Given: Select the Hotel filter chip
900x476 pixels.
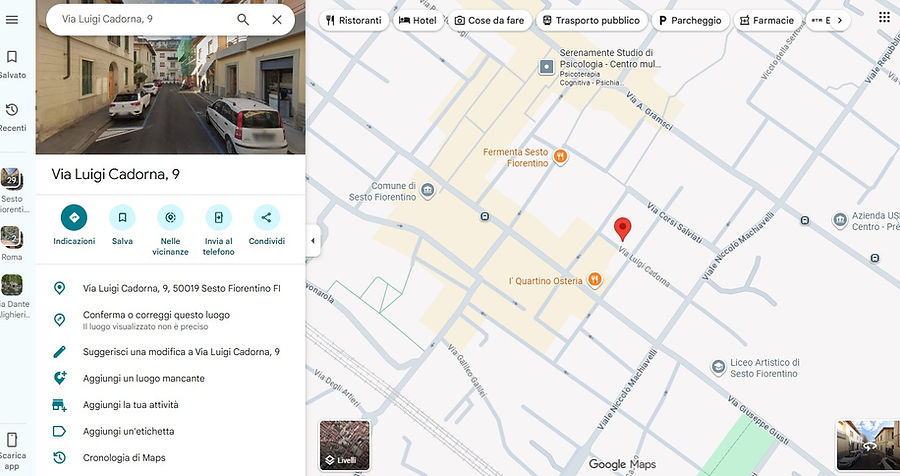Looking at the screenshot, I should (x=418, y=20).
